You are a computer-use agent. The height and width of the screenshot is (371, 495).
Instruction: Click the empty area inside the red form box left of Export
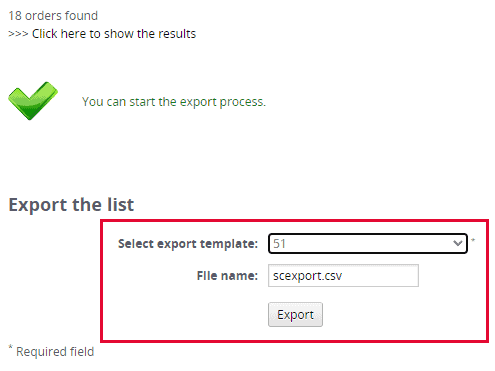(x=185, y=314)
